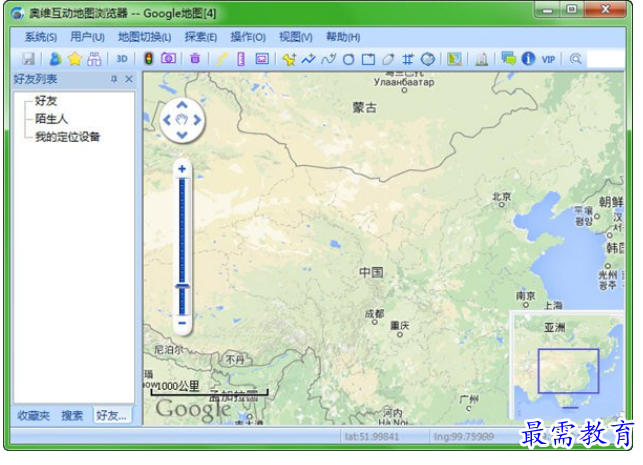Select 好友 tree item
This screenshot has height=465, width=643.
tap(46, 101)
